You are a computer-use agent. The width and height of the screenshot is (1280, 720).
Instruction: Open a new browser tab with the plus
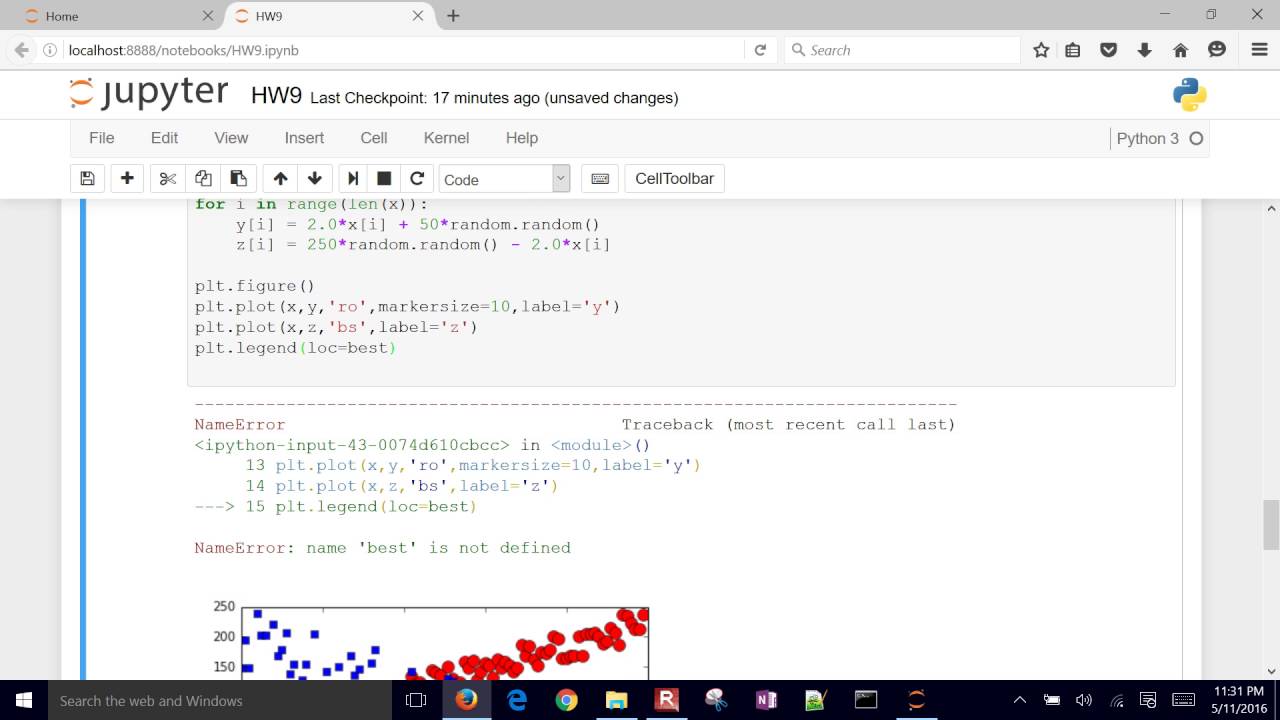pos(453,16)
